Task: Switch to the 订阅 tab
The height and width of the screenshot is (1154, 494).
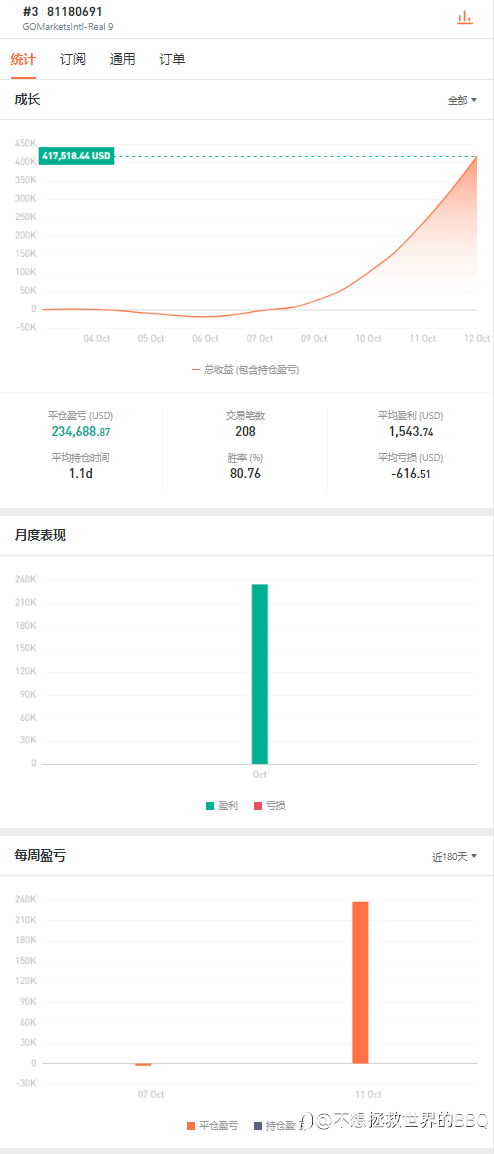Action: click(x=73, y=60)
